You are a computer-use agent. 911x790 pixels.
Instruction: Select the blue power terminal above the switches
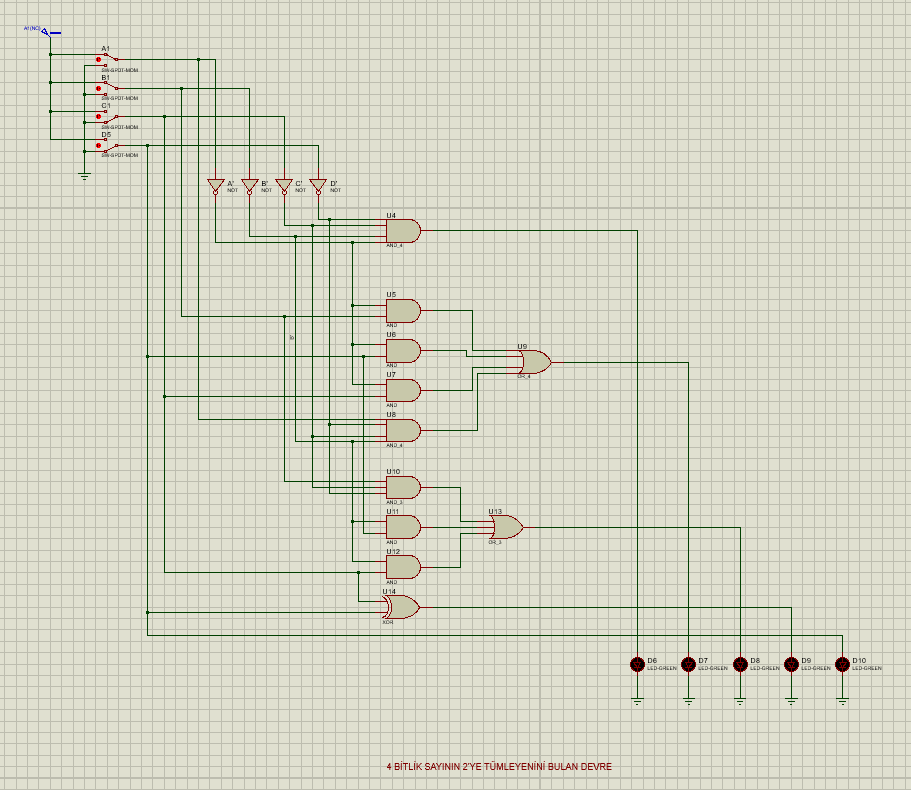(46, 32)
